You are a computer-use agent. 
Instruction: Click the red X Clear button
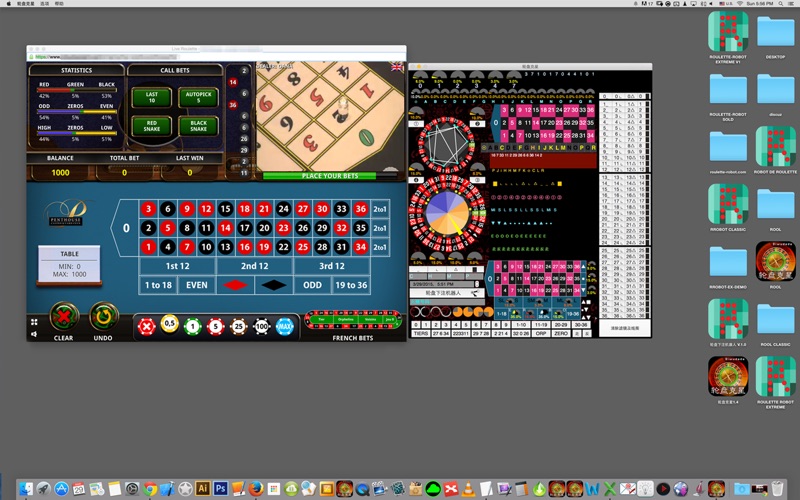63,318
